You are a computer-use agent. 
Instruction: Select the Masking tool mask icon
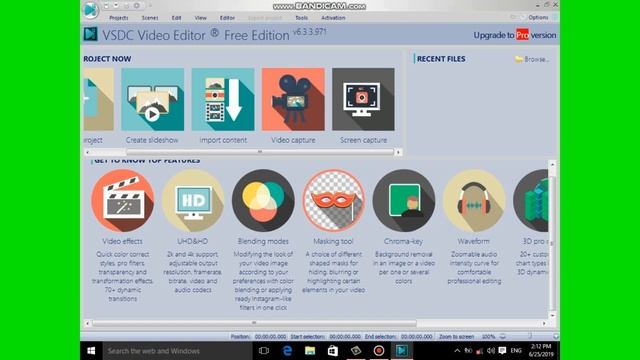coord(333,200)
